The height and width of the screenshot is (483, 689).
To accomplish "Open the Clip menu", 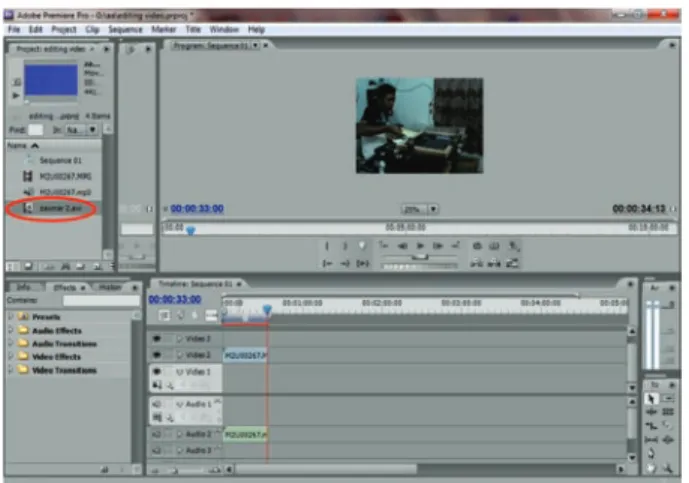I will pos(92,29).
